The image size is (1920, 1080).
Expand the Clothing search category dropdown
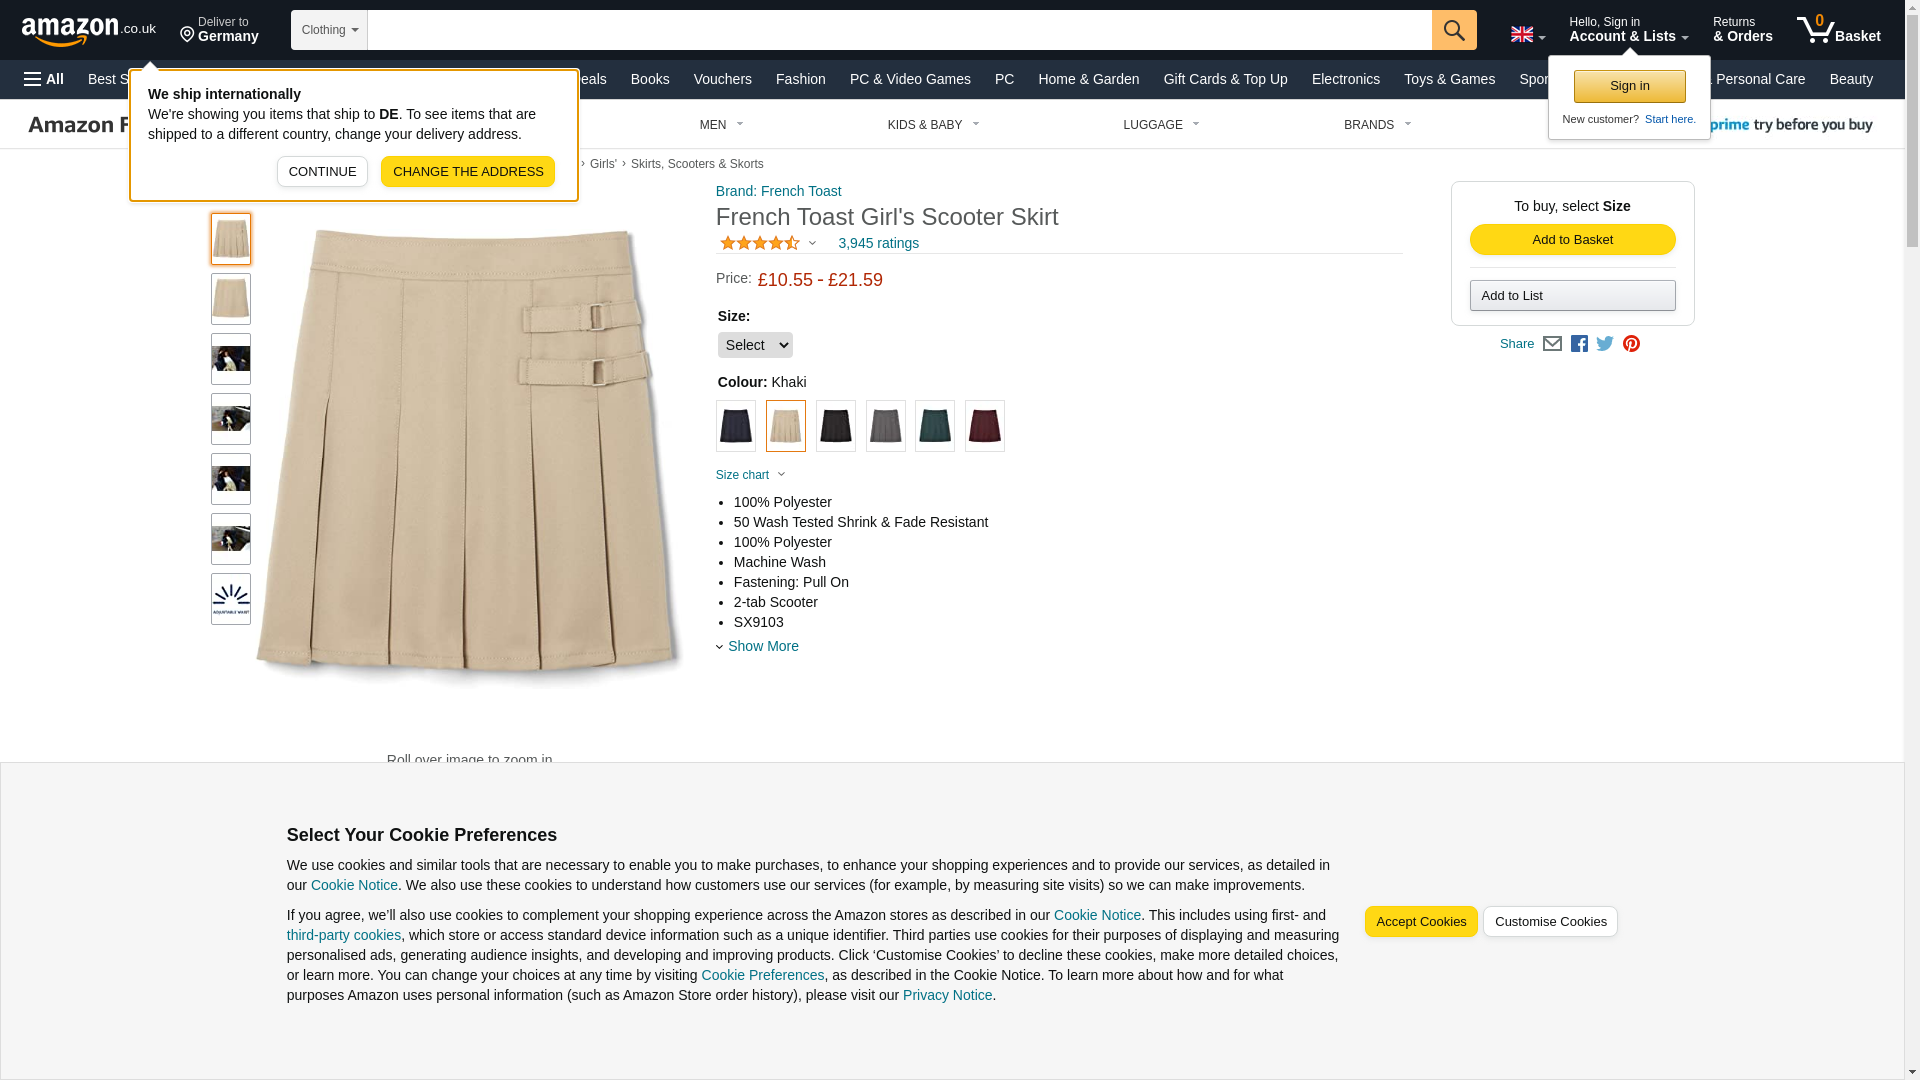(329, 30)
